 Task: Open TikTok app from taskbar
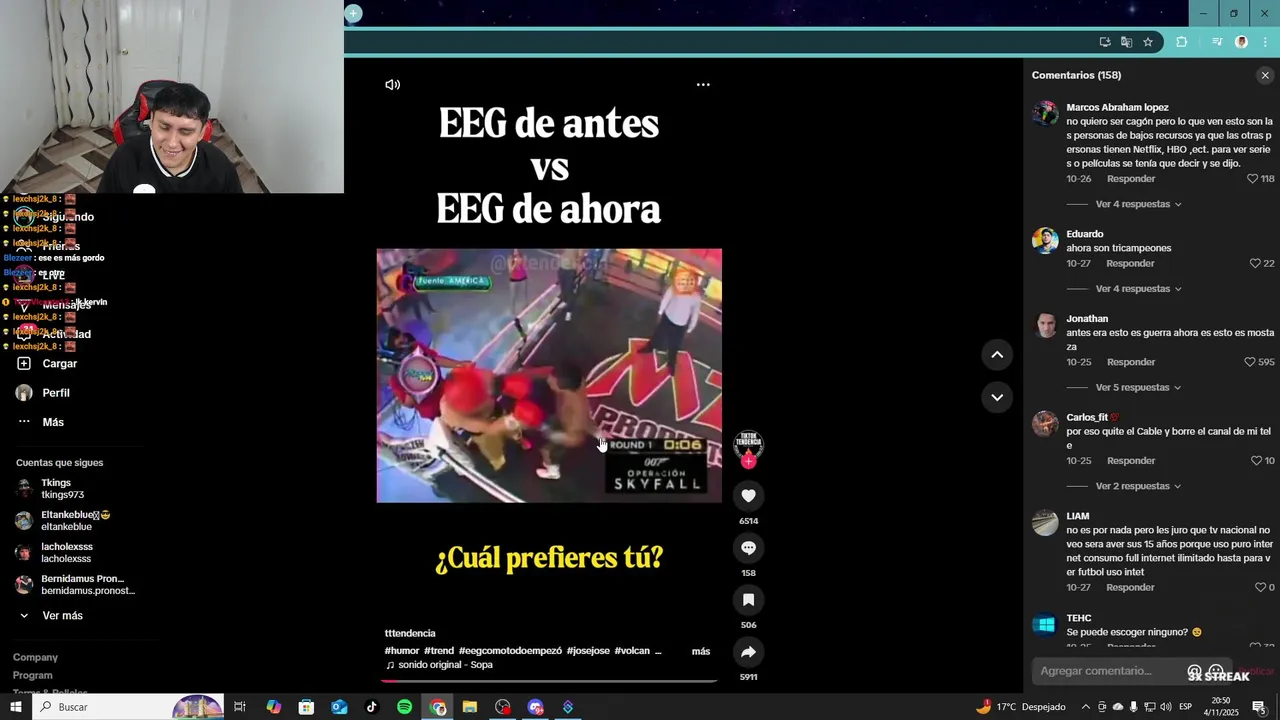371,707
